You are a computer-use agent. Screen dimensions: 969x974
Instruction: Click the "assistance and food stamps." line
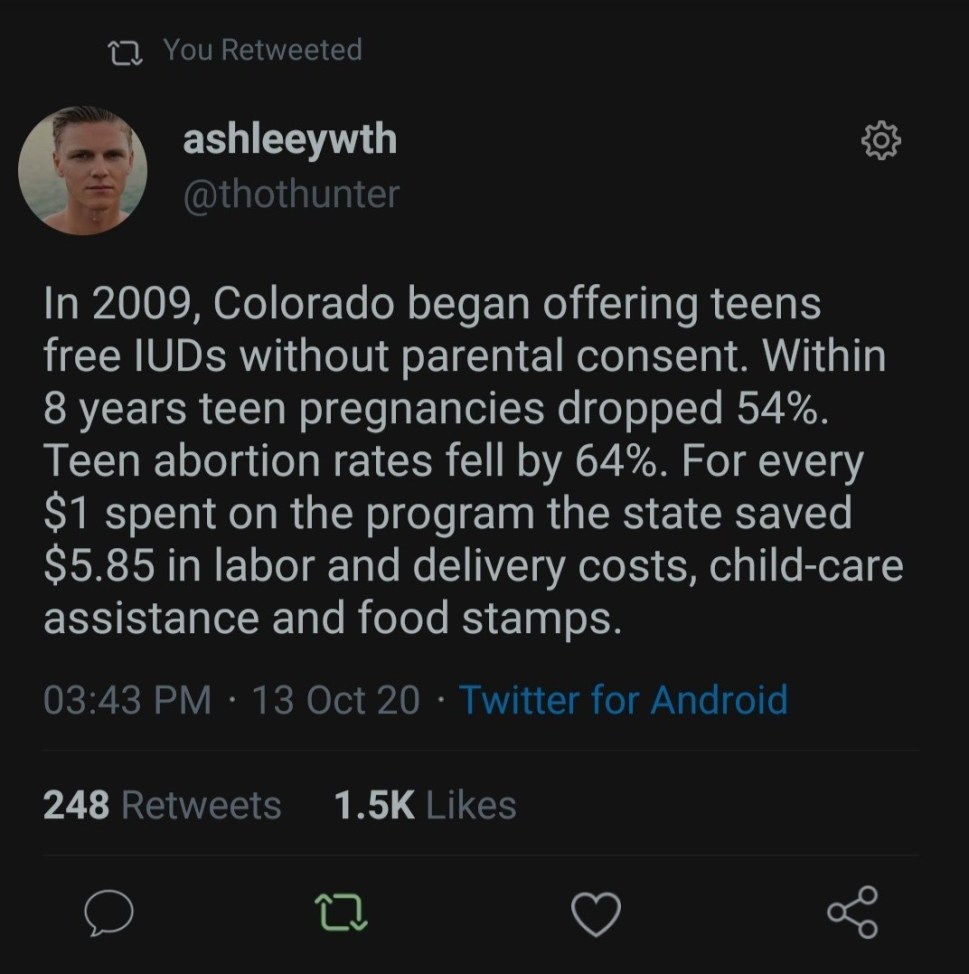tap(332, 618)
